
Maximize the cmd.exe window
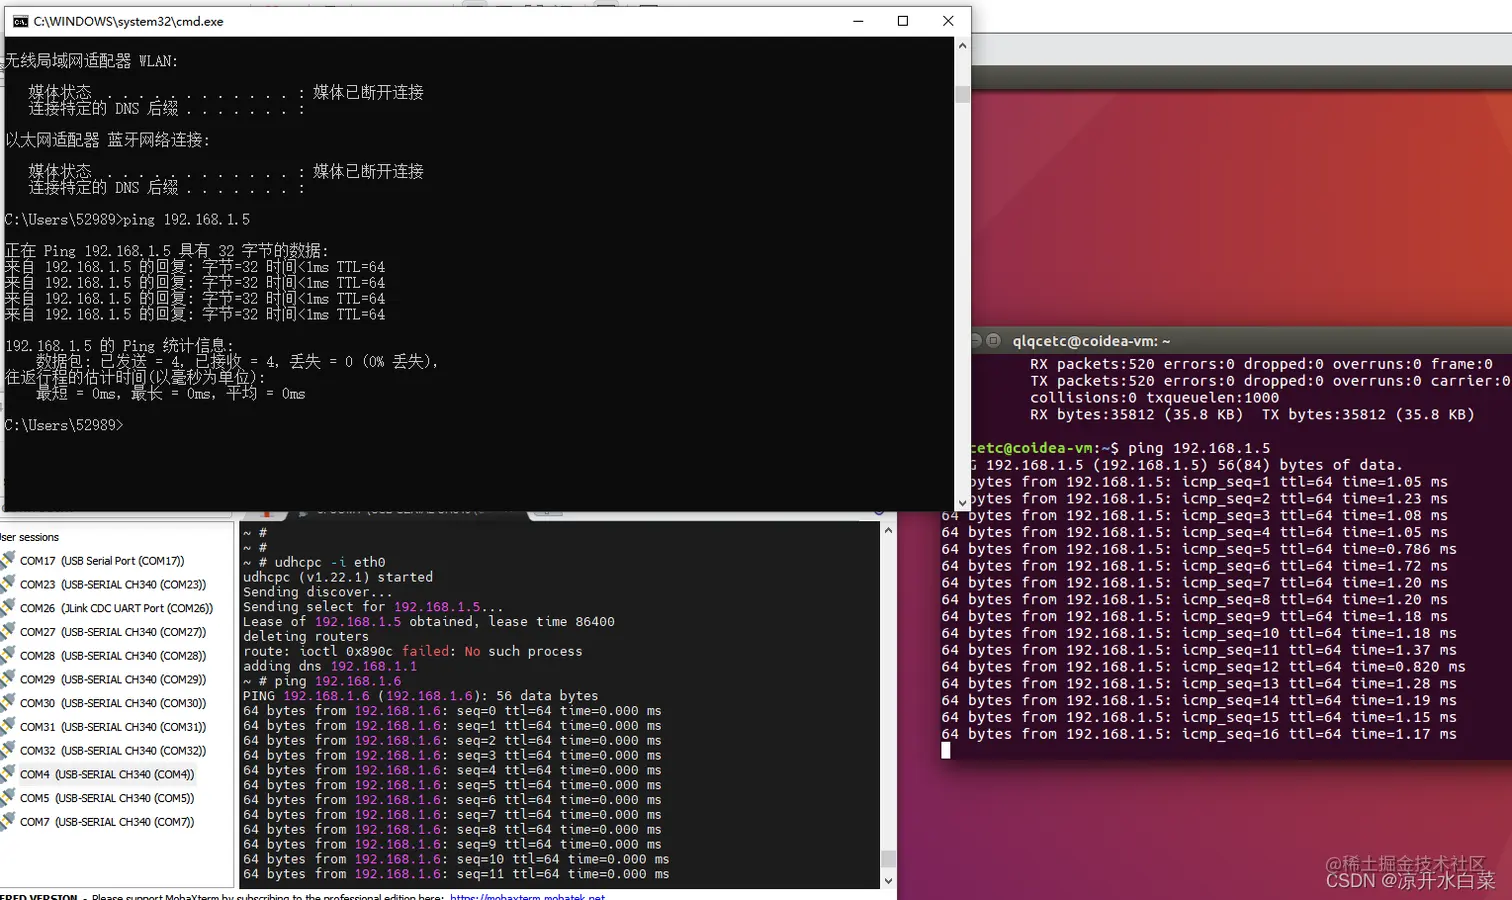click(903, 21)
